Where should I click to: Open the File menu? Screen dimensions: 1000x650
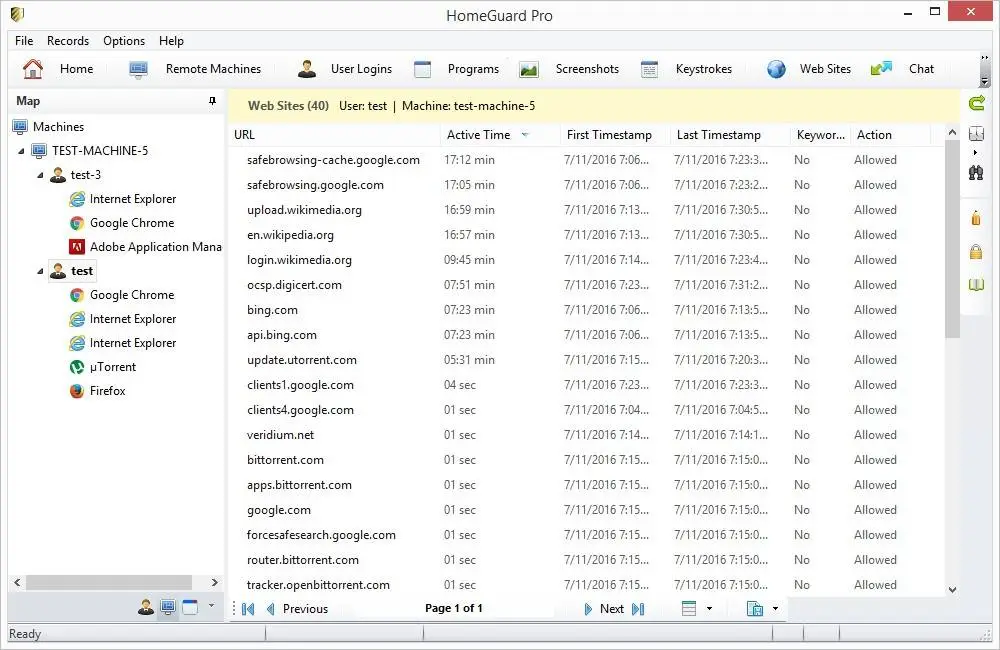24,41
